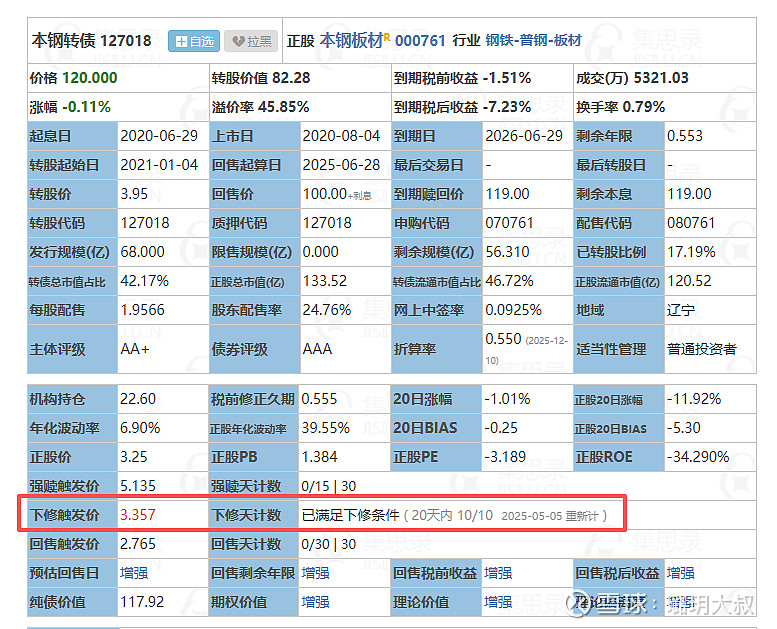This screenshot has width=777, height=629.
Task: Click 增强 link beside 预估回售日
Action: [x=134, y=573]
